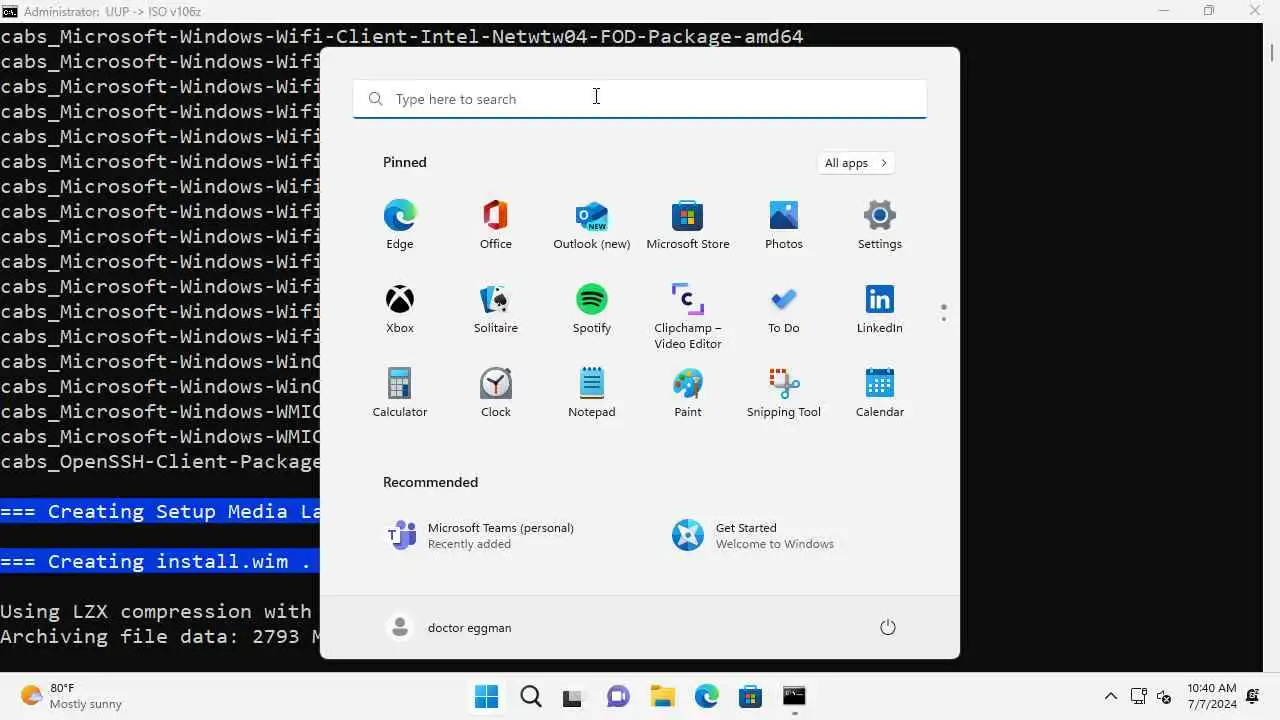Click the Type here to search box
The height and width of the screenshot is (720, 1280).
pyautogui.click(x=639, y=99)
